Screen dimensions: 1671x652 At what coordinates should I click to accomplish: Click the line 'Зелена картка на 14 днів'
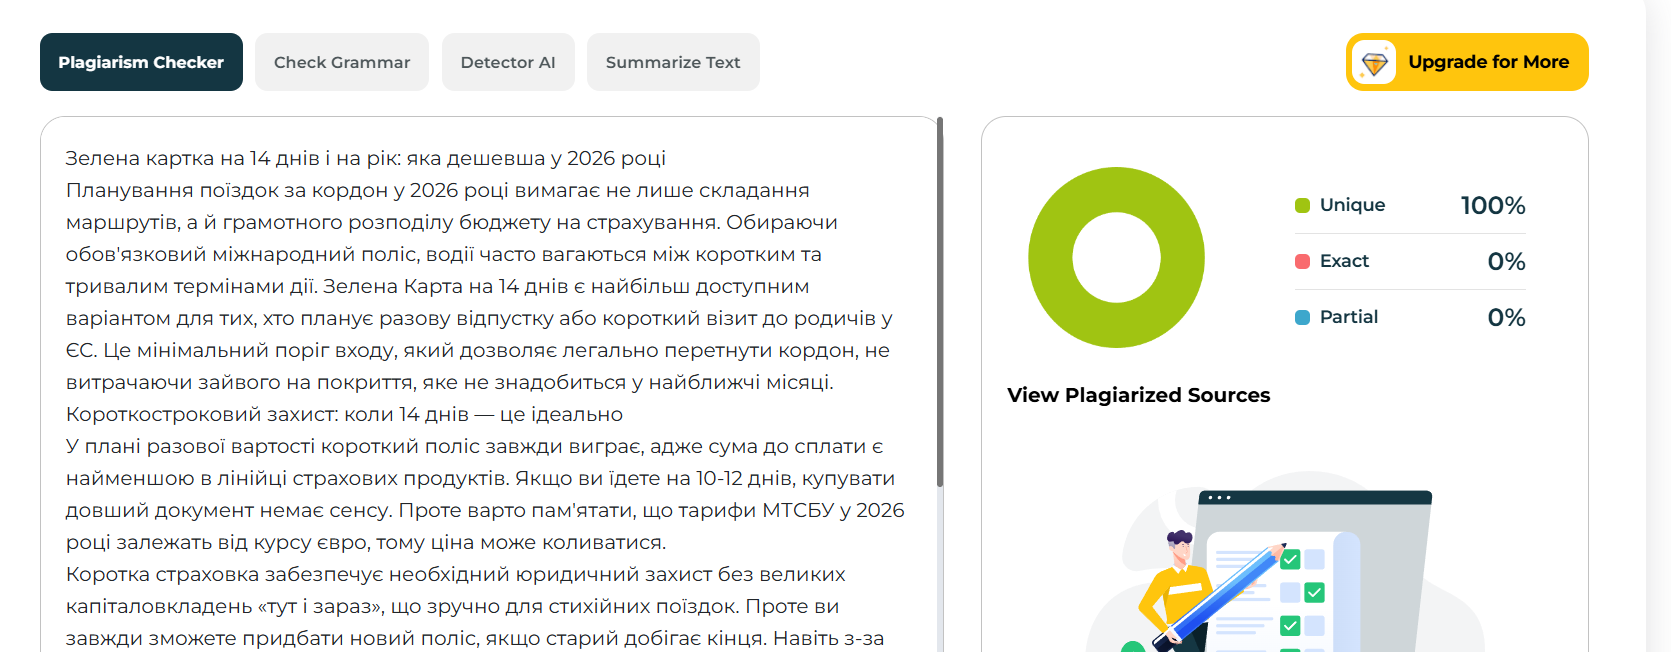tap(366, 158)
